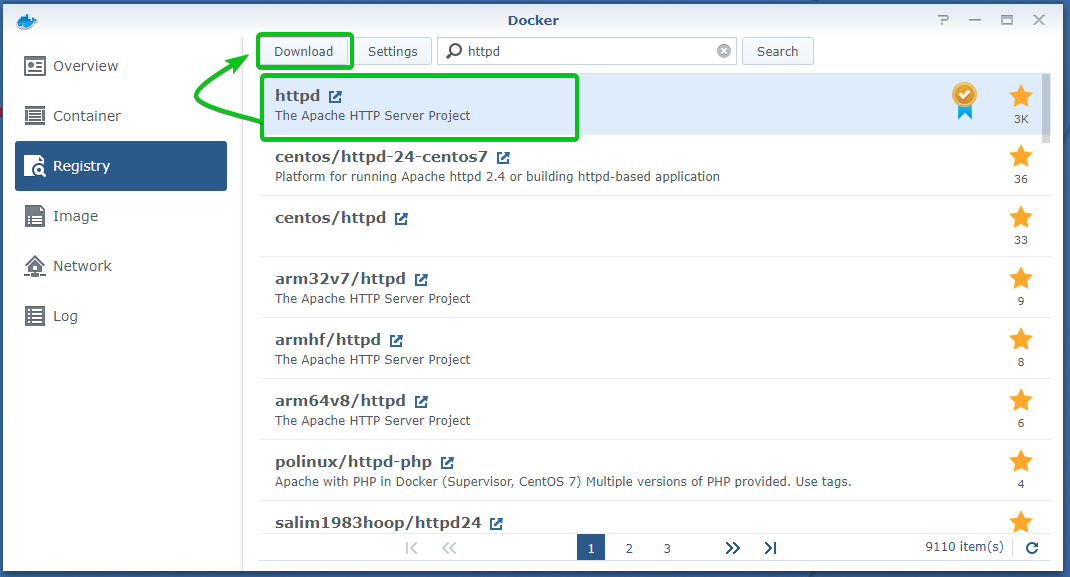Click the Docker whale logo
Screen dimensions: 1070x577
(27, 21)
